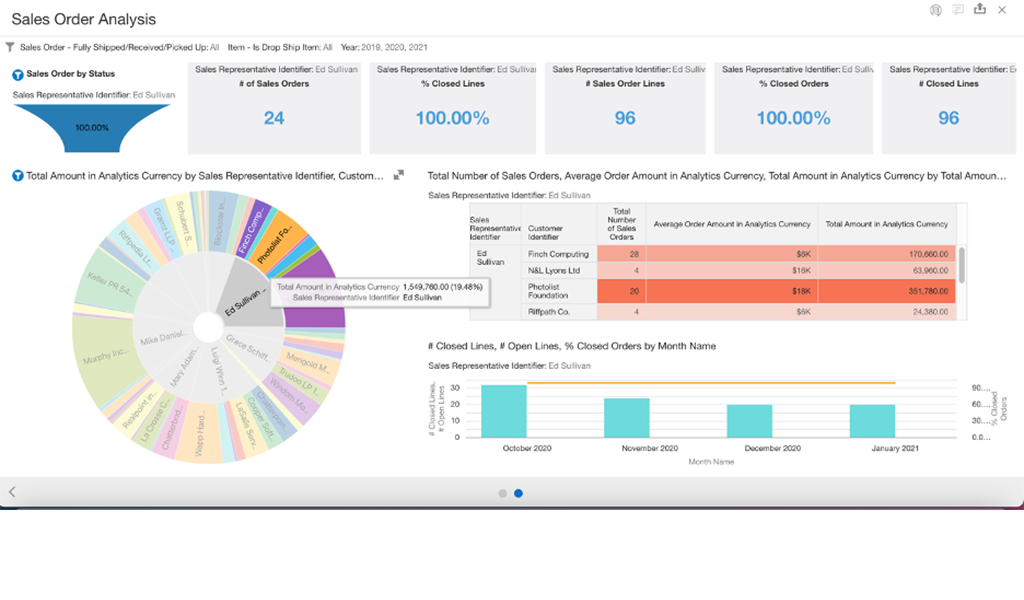Click the purple Finch Comp outer segment

click(253, 226)
